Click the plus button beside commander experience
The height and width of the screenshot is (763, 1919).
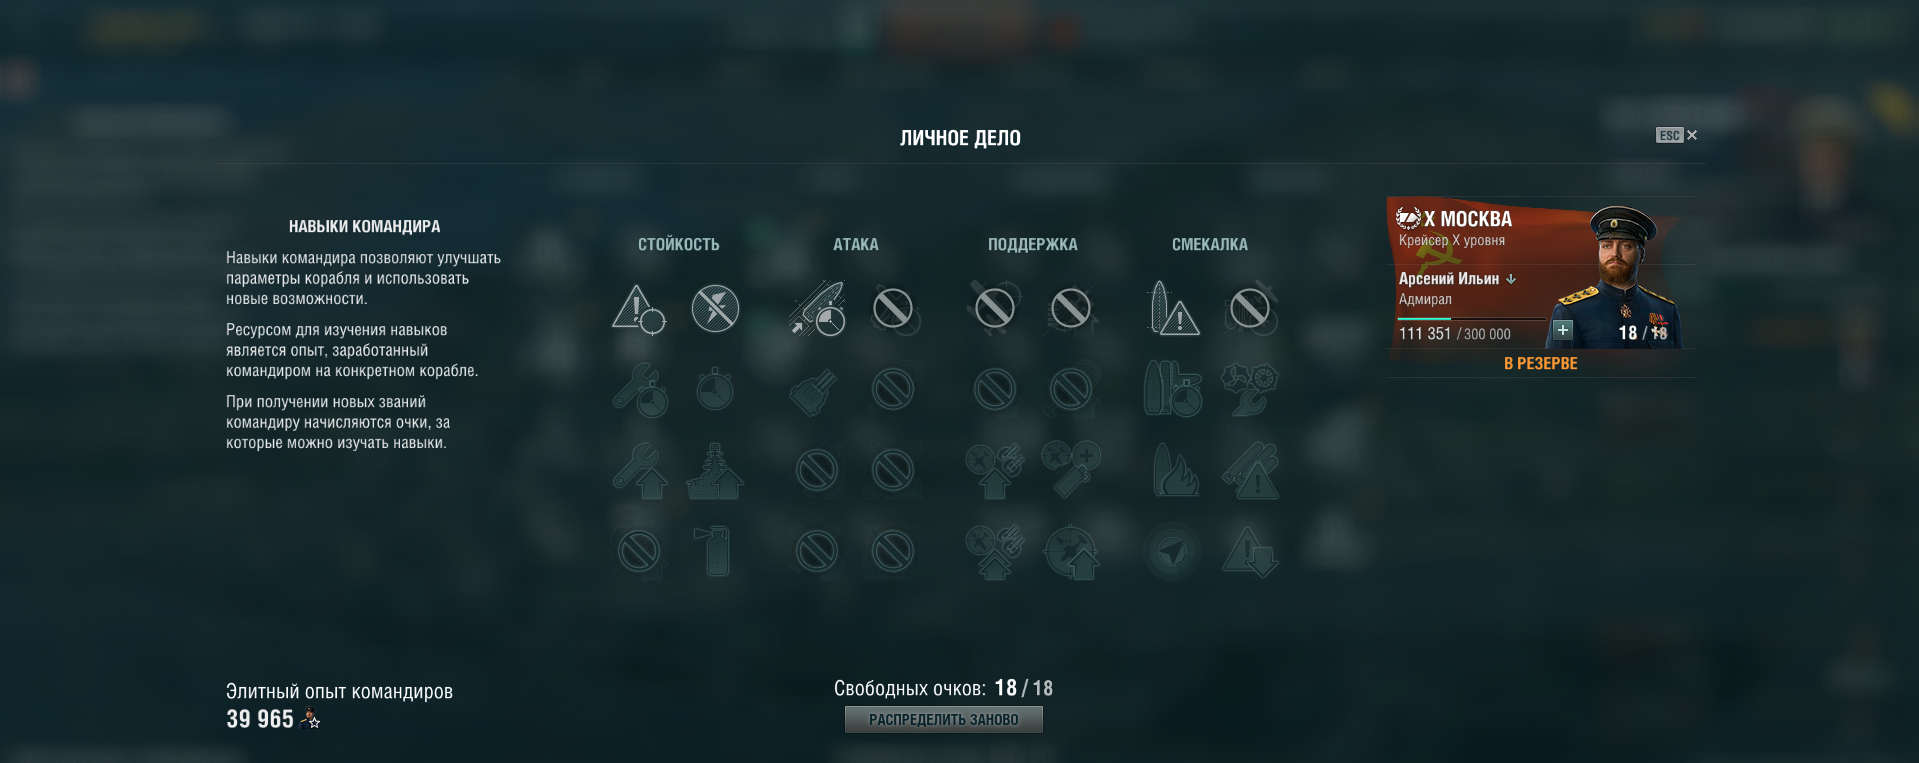1563,330
